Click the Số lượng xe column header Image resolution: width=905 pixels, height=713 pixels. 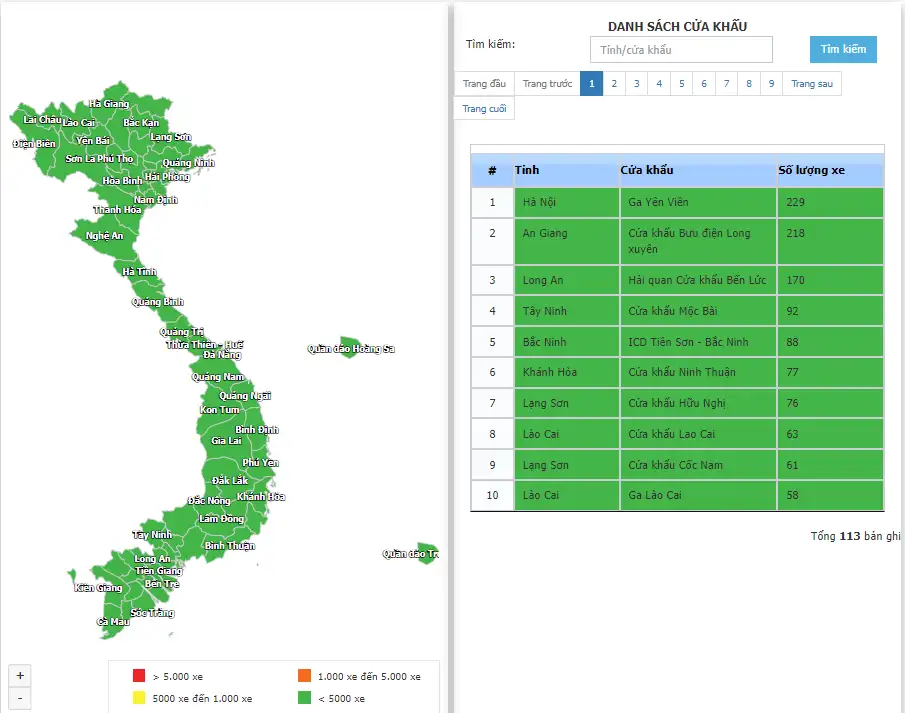830,170
